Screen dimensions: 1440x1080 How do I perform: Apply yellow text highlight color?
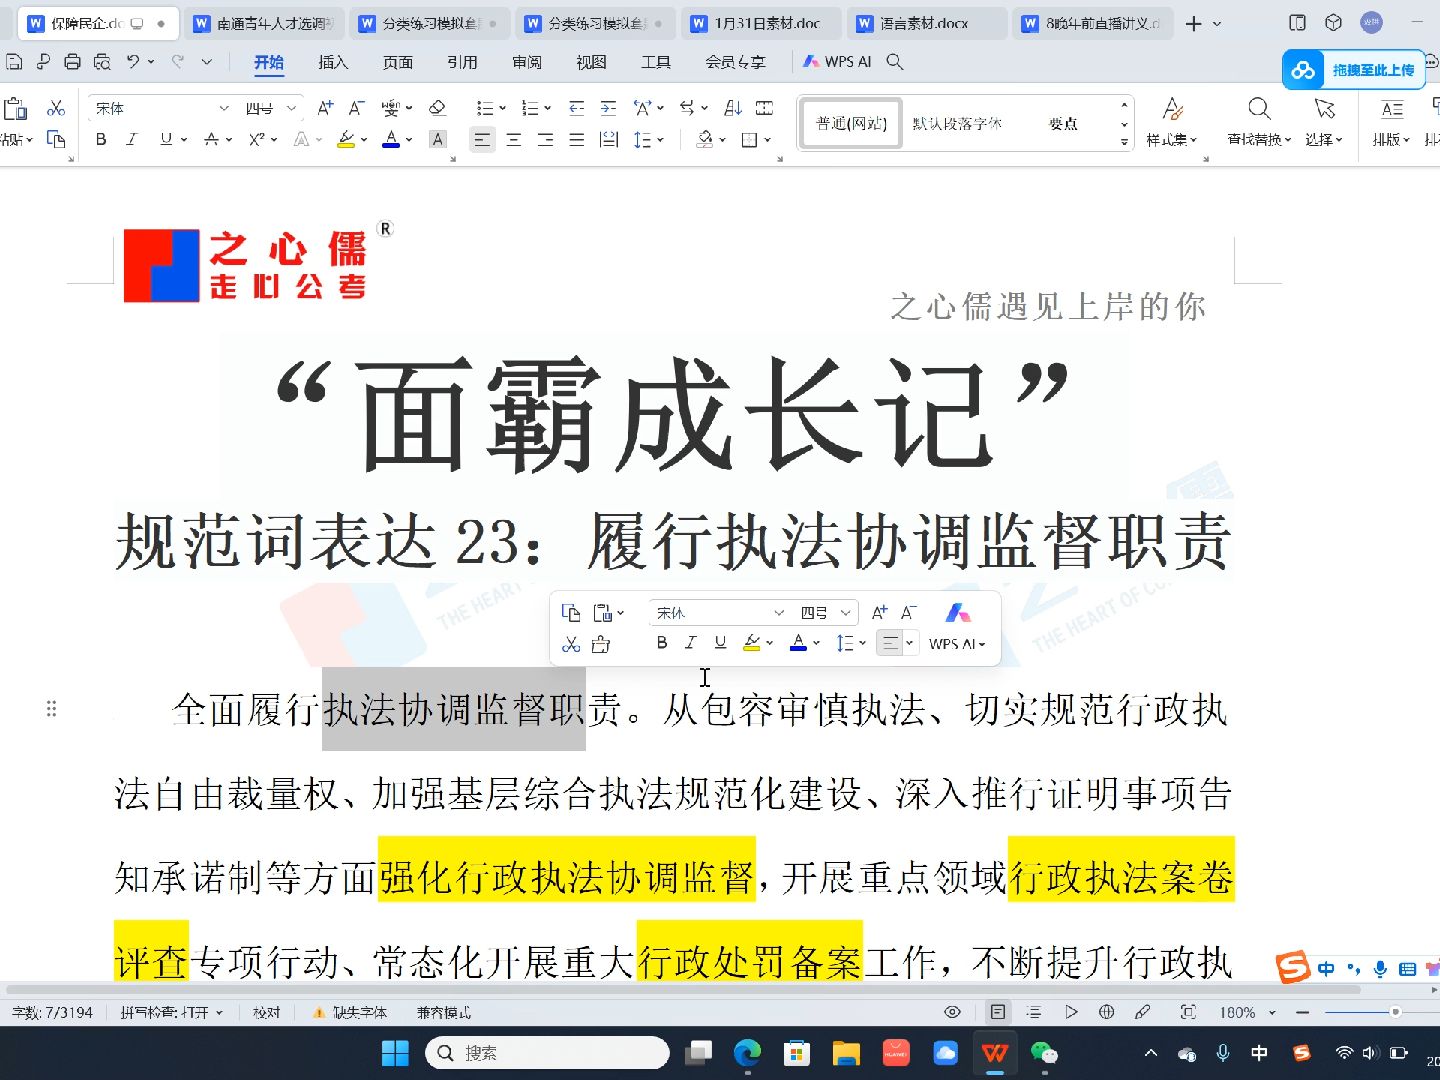click(x=345, y=139)
